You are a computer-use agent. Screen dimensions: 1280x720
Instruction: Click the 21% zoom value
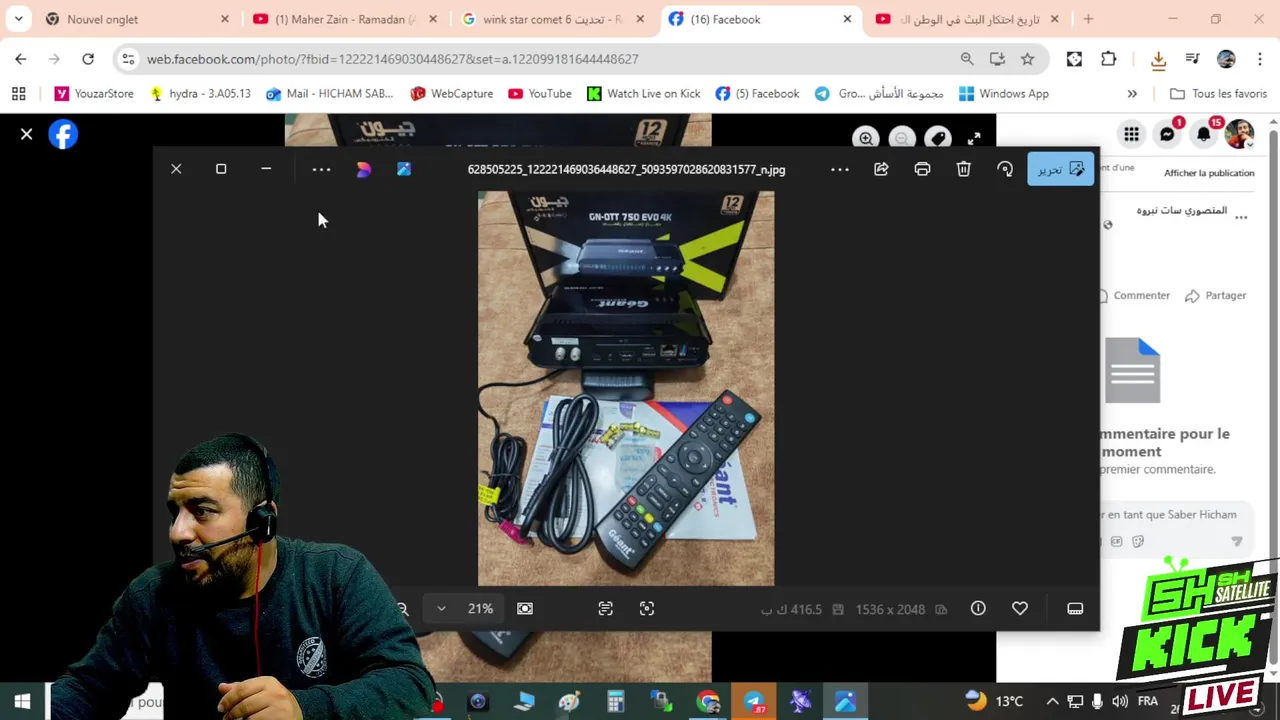pyautogui.click(x=480, y=608)
